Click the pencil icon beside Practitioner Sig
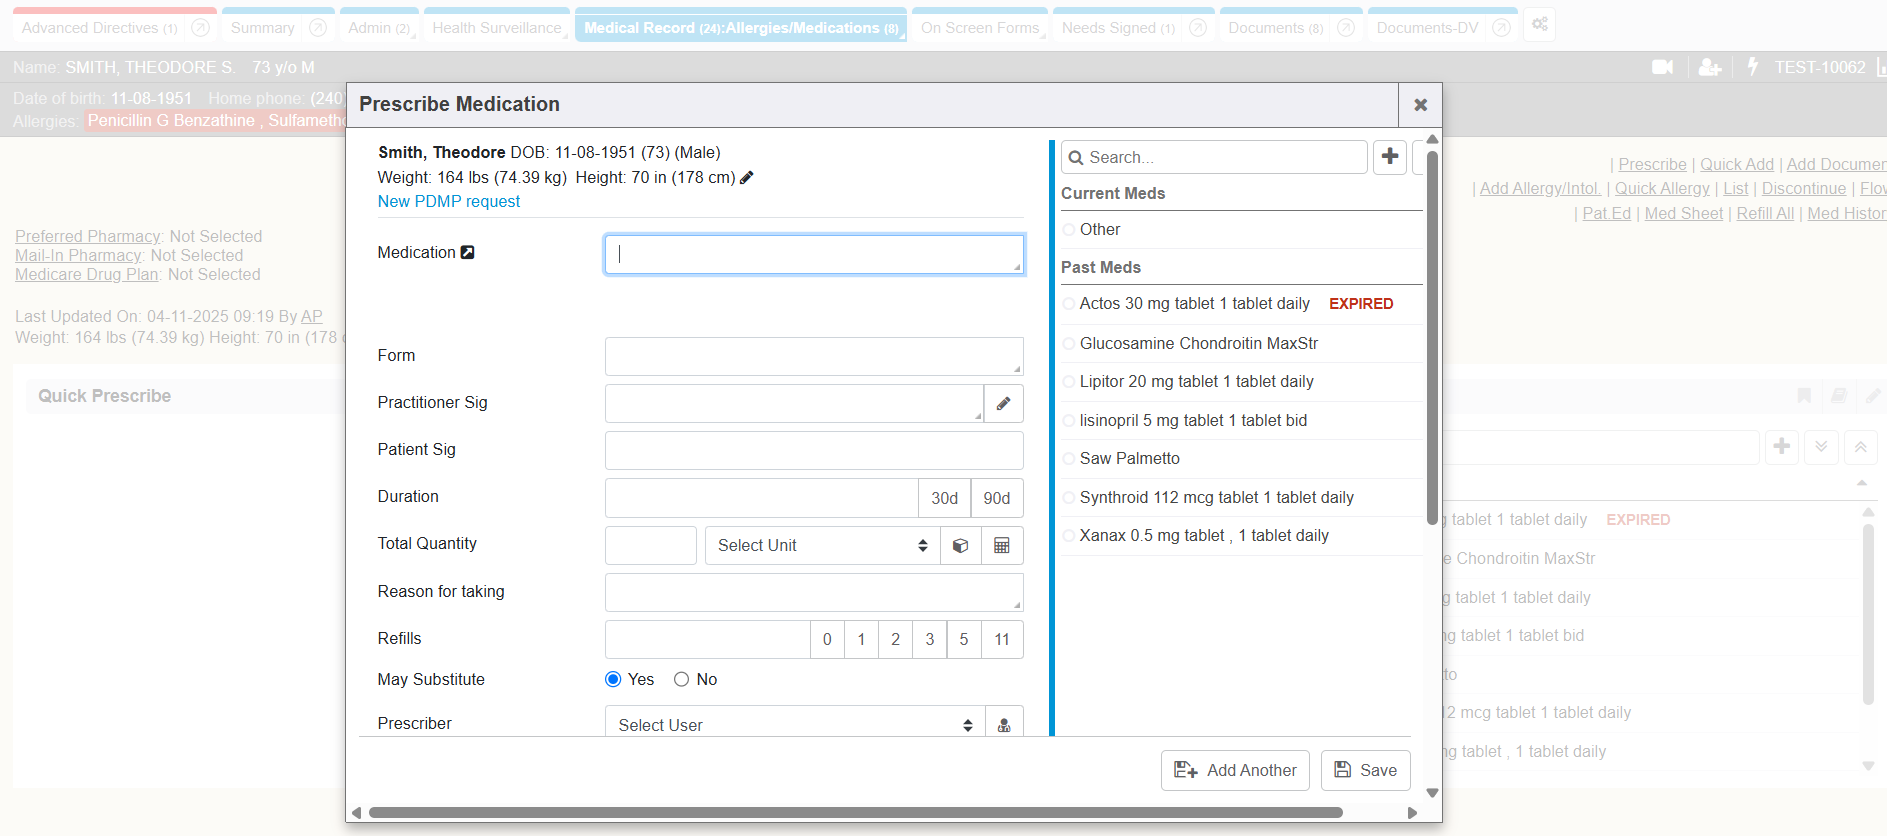The height and width of the screenshot is (836, 1887). (1003, 403)
